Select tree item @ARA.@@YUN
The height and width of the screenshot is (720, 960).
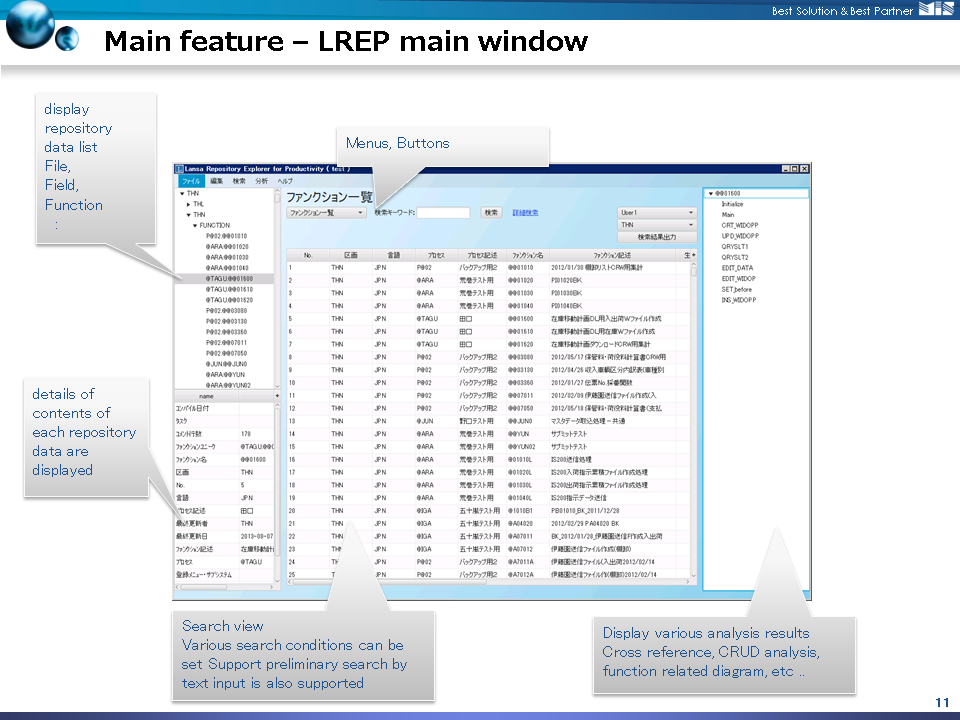[x=225, y=375]
